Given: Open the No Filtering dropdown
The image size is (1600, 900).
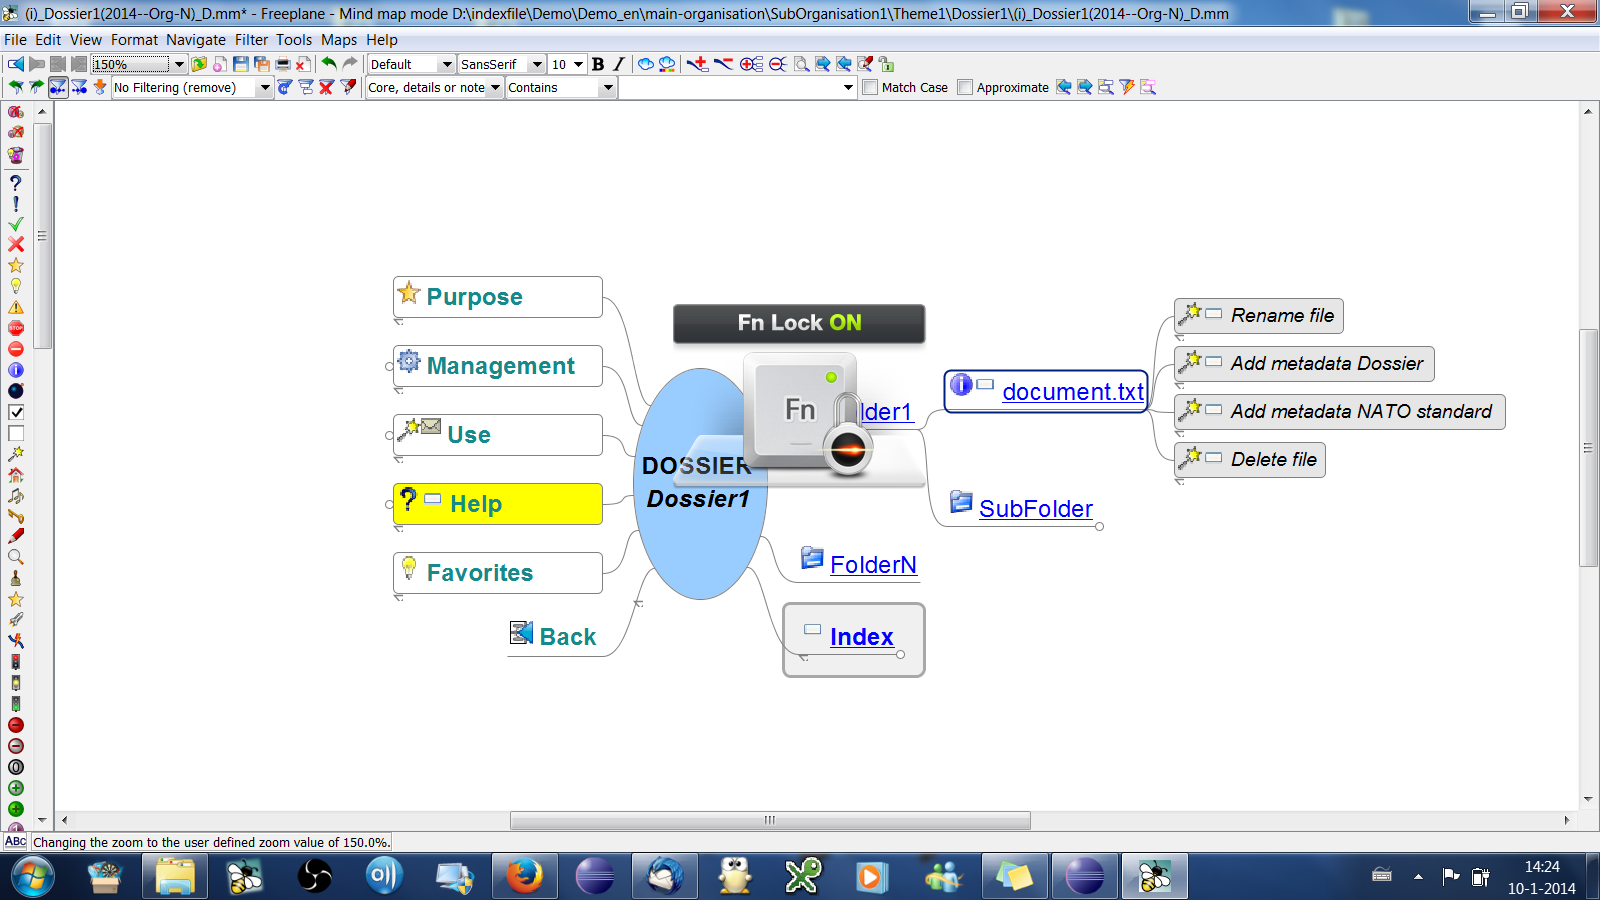Looking at the screenshot, I should [x=265, y=88].
